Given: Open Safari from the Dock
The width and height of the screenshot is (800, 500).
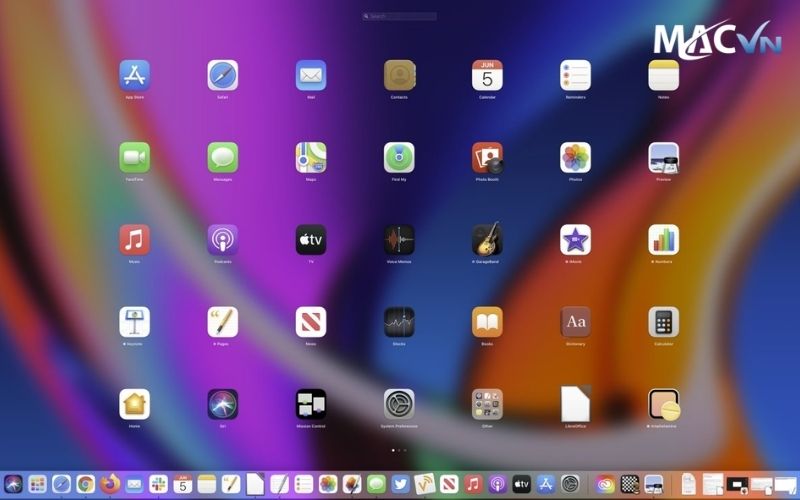Looking at the screenshot, I should click(x=62, y=484).
